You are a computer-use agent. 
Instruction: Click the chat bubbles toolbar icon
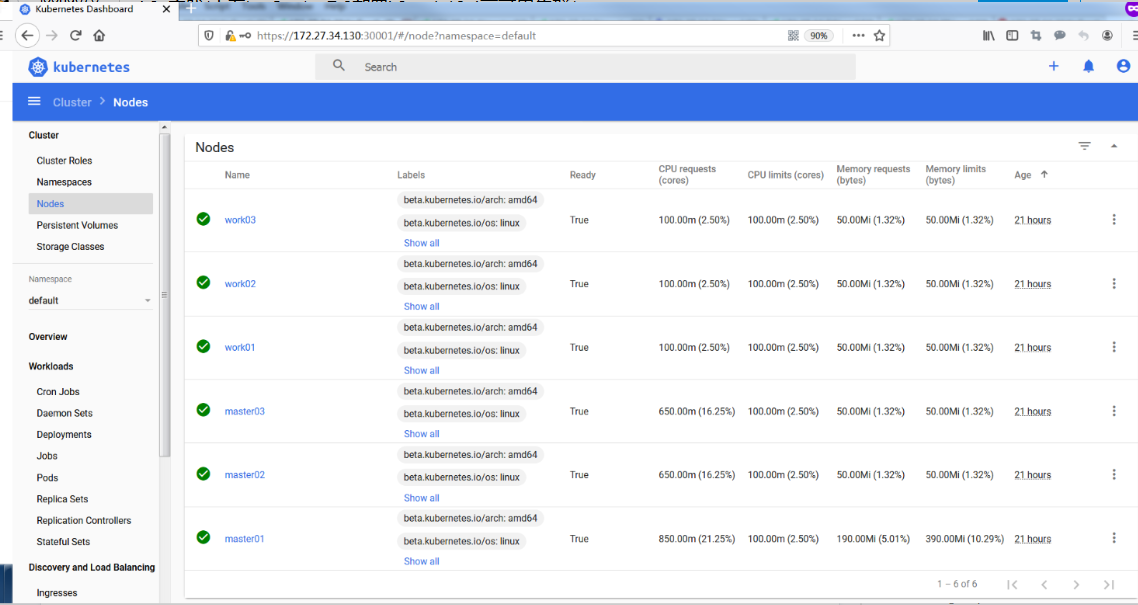coord(1060,35)
